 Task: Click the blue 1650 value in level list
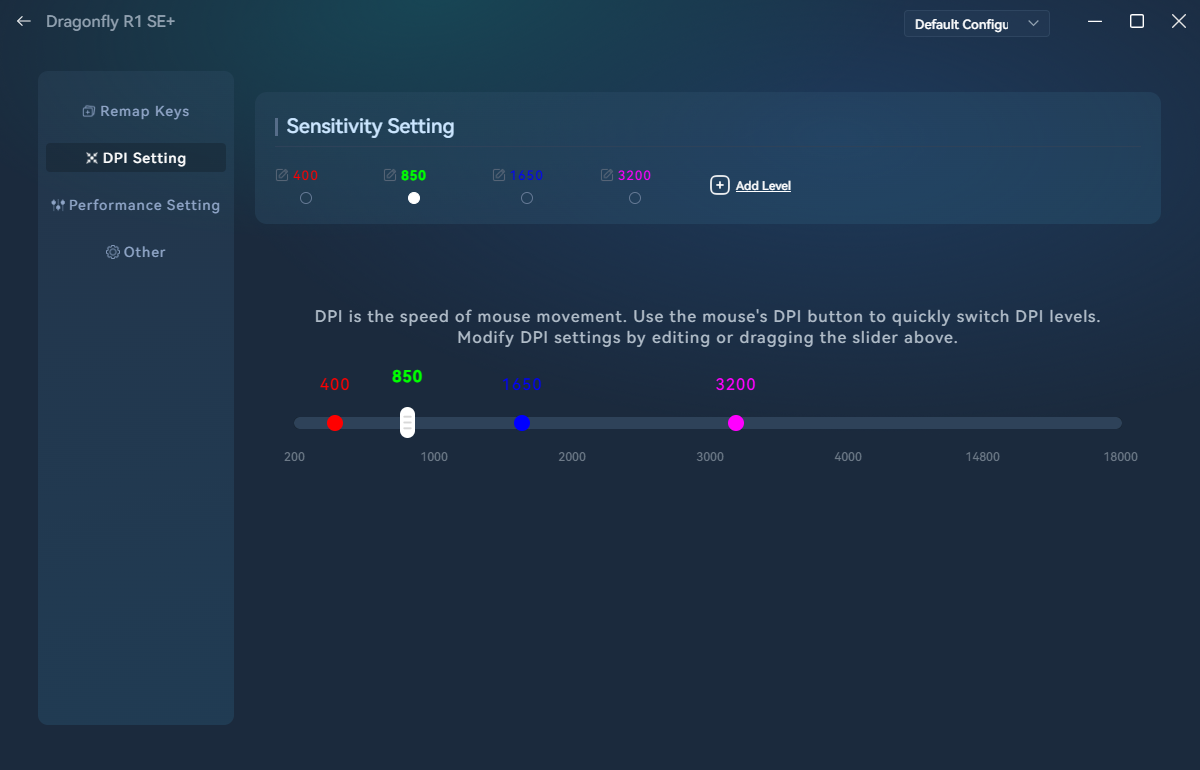pos(526,175)
